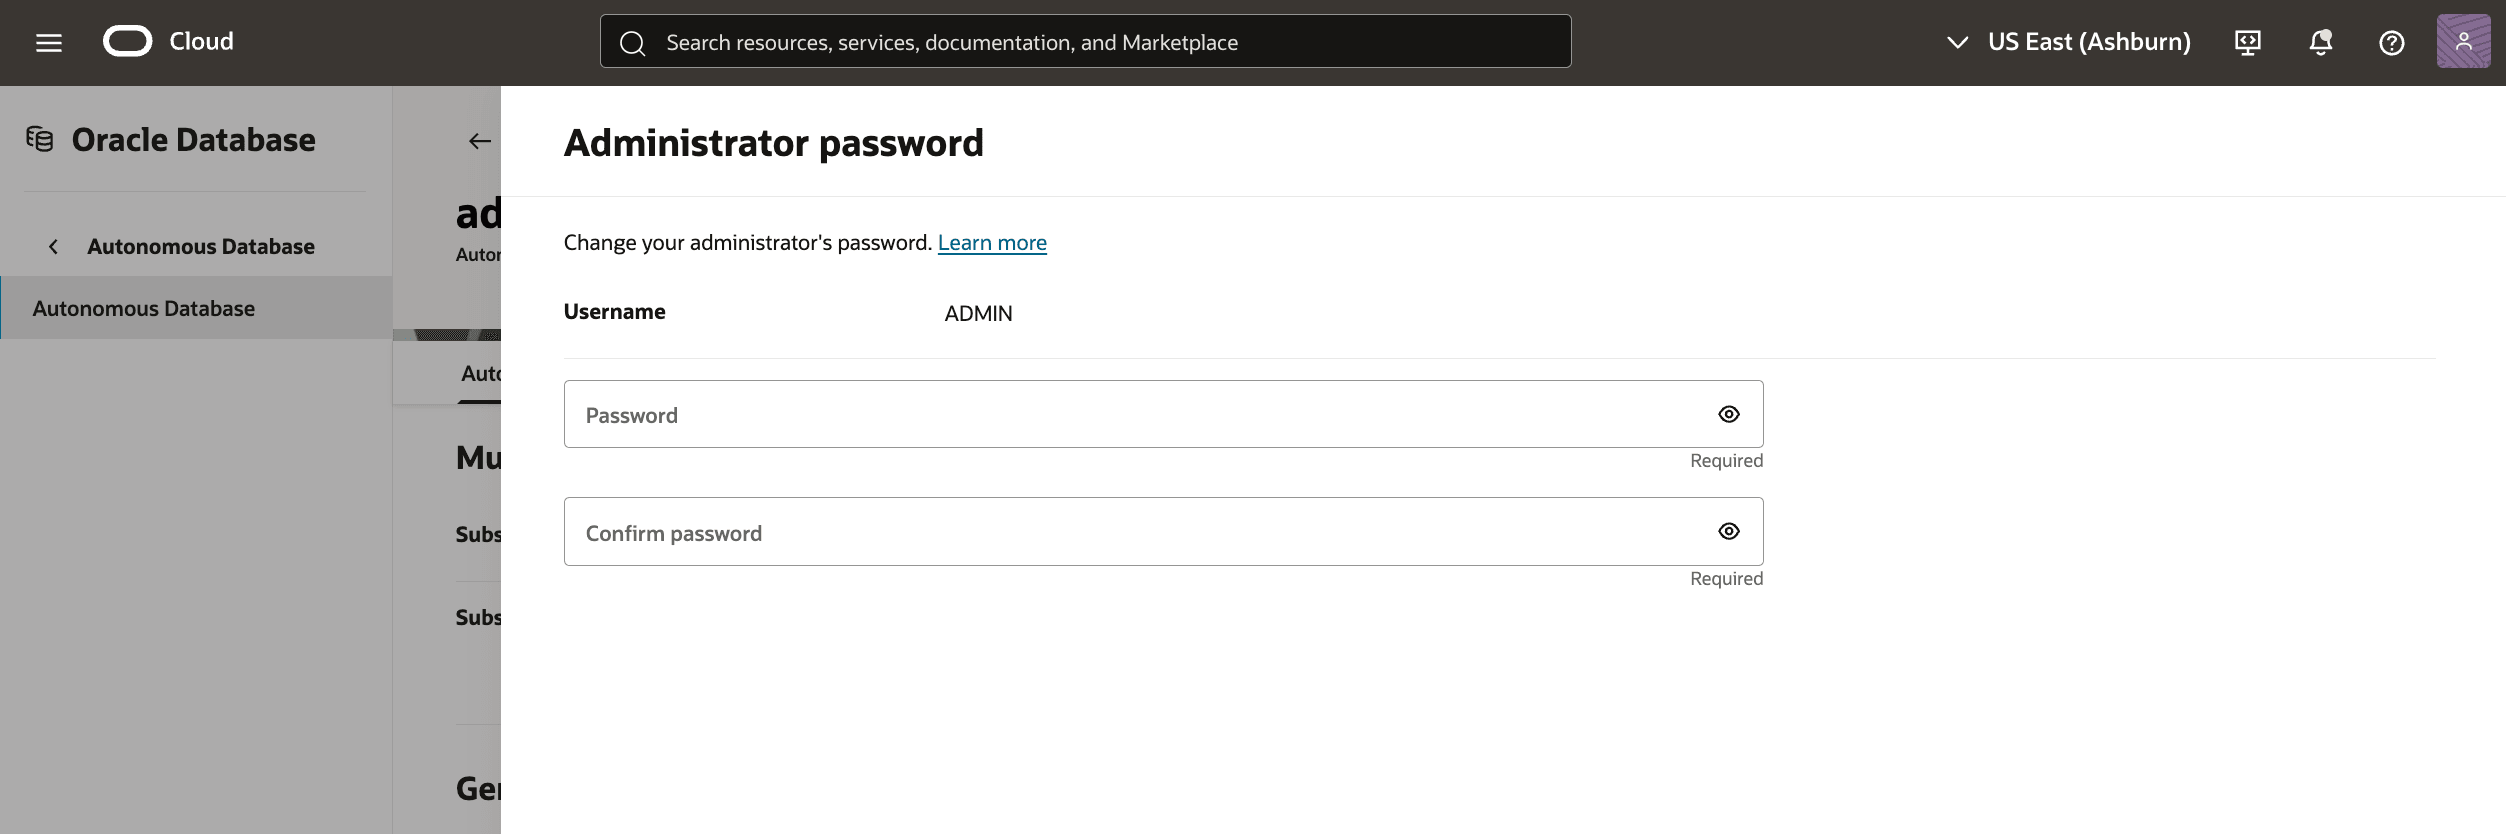Focus the resources search field
This screenshot has width=2506, height=834.
click(x=1085, y=41)
